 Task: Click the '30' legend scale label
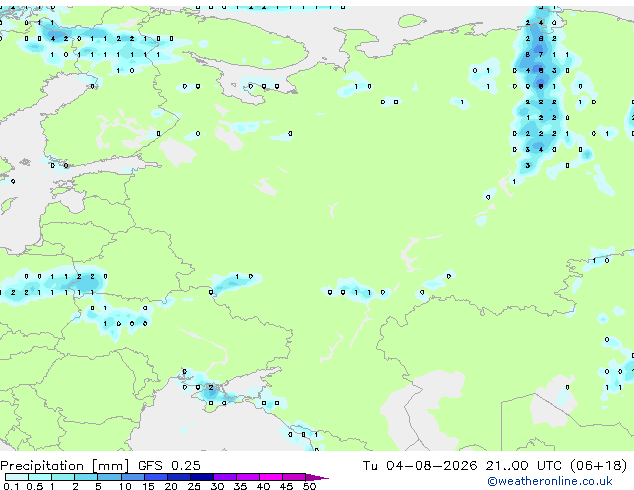pos(217,486)
